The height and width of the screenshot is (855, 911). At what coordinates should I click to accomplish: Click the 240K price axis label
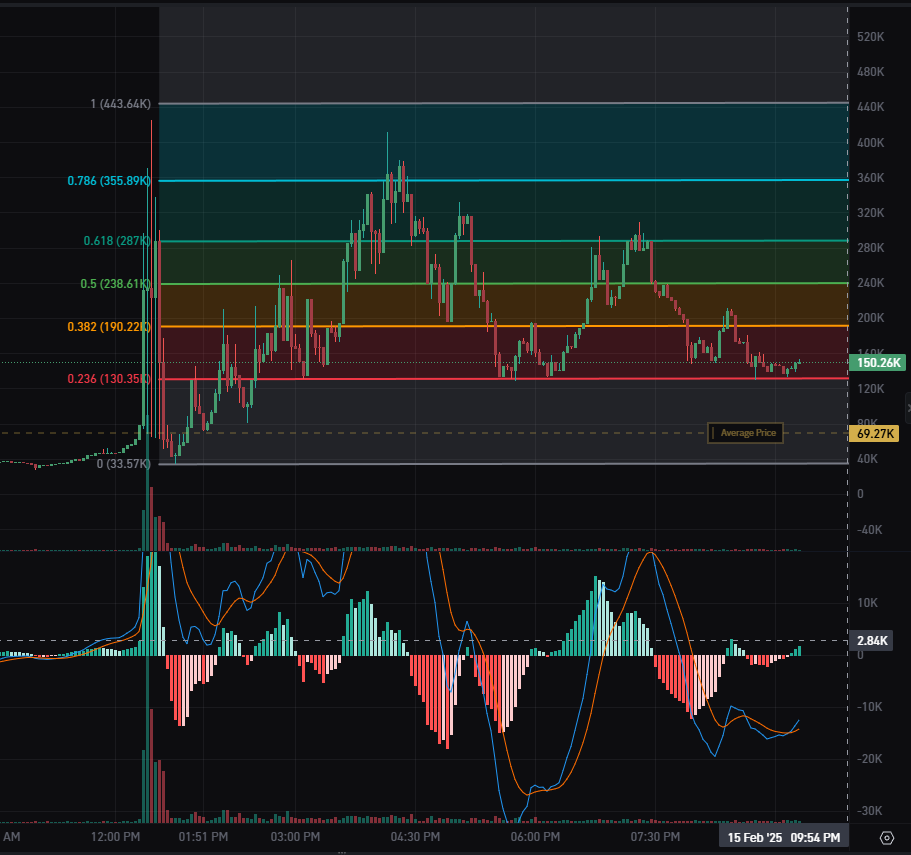click(870, 283)
